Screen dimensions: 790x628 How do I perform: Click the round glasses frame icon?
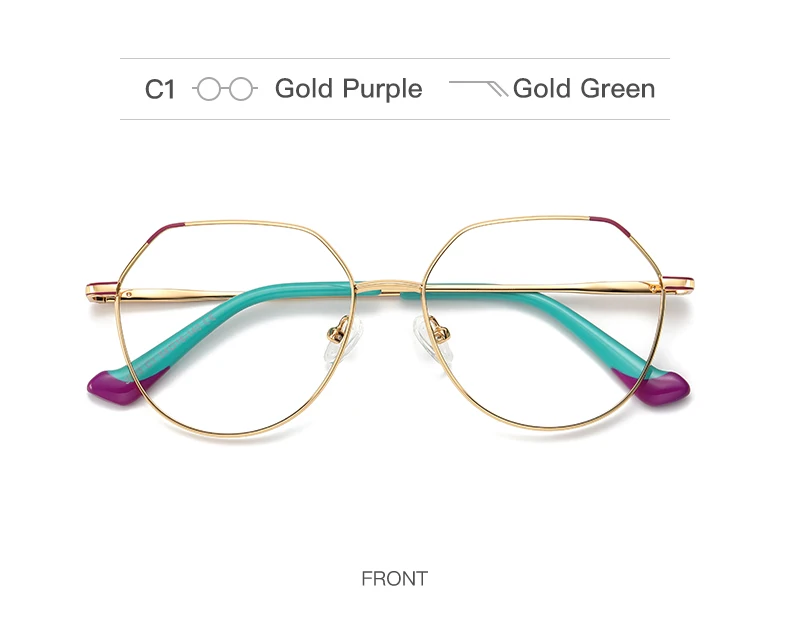click(225, 89)
